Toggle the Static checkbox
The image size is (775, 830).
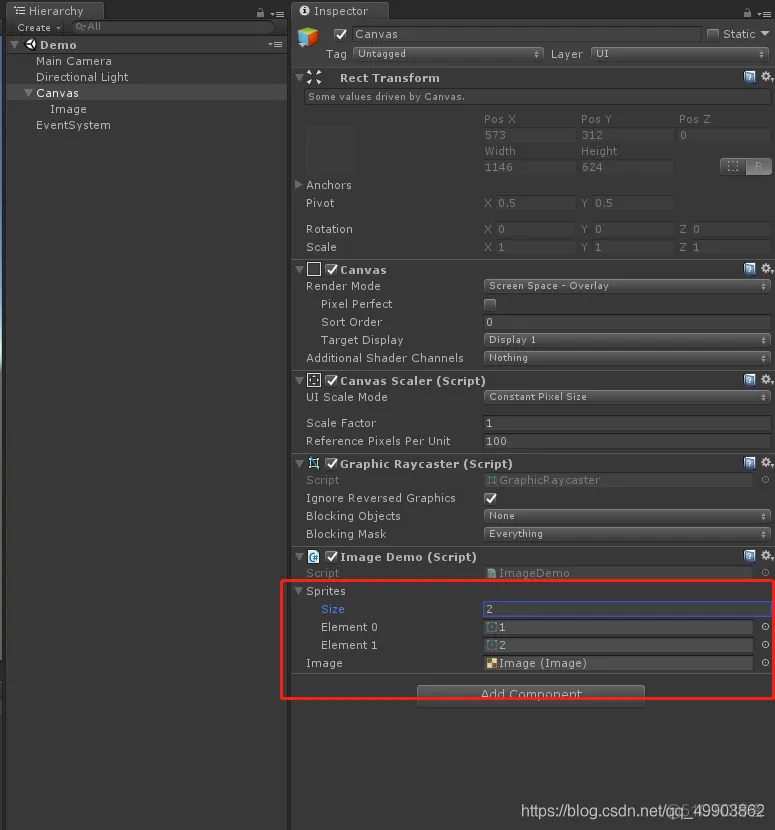[x=713, y=34]
